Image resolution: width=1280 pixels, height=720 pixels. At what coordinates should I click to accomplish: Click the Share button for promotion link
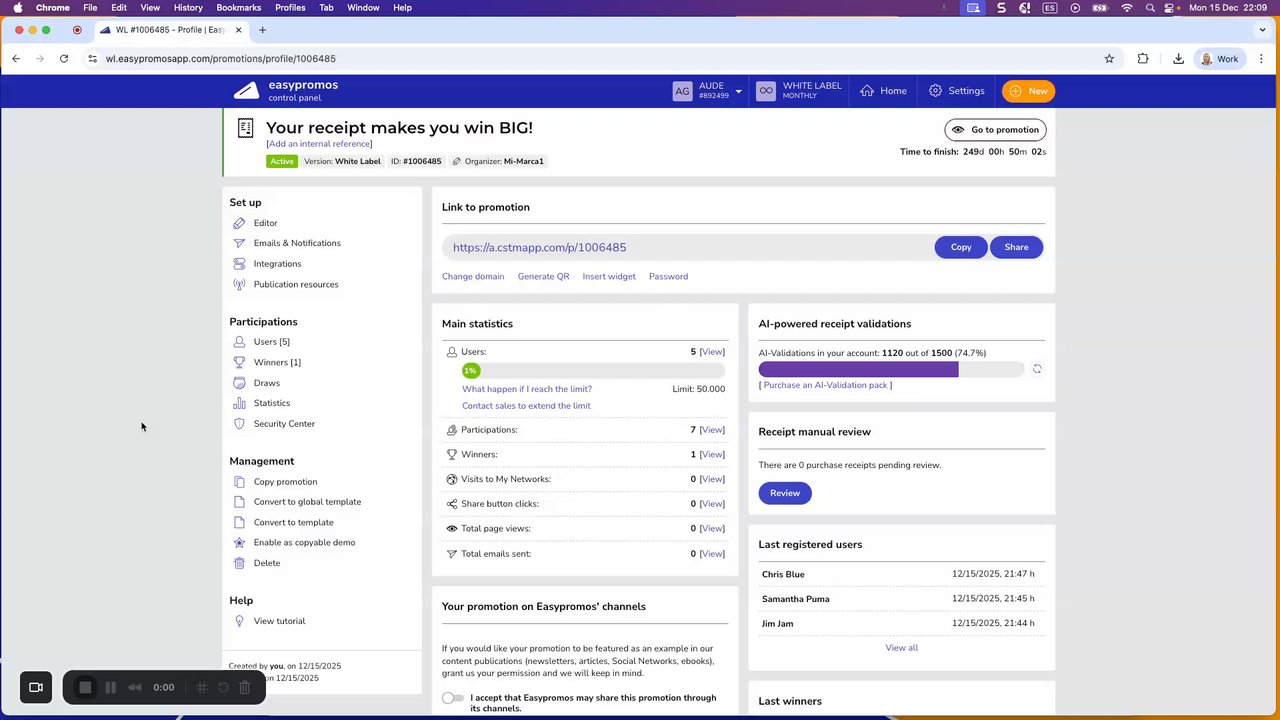[1016, 247]
